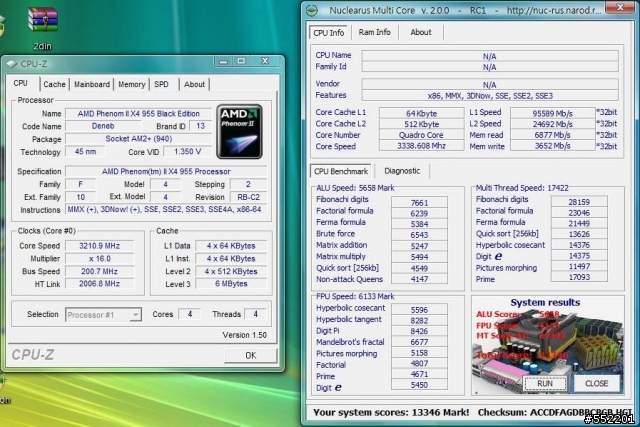Click the CPU-Z title bar icon

click(11, 64)
